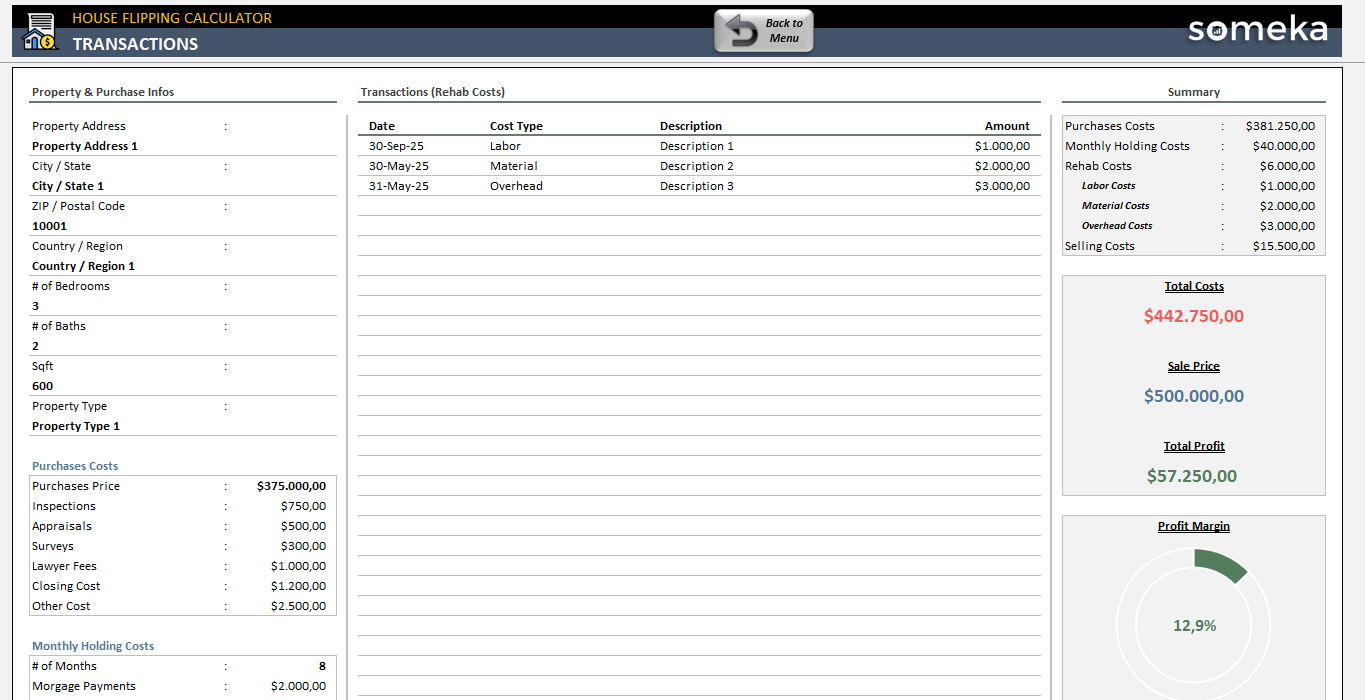
Task: Edit the City / State 1 value
Action: 68,186
